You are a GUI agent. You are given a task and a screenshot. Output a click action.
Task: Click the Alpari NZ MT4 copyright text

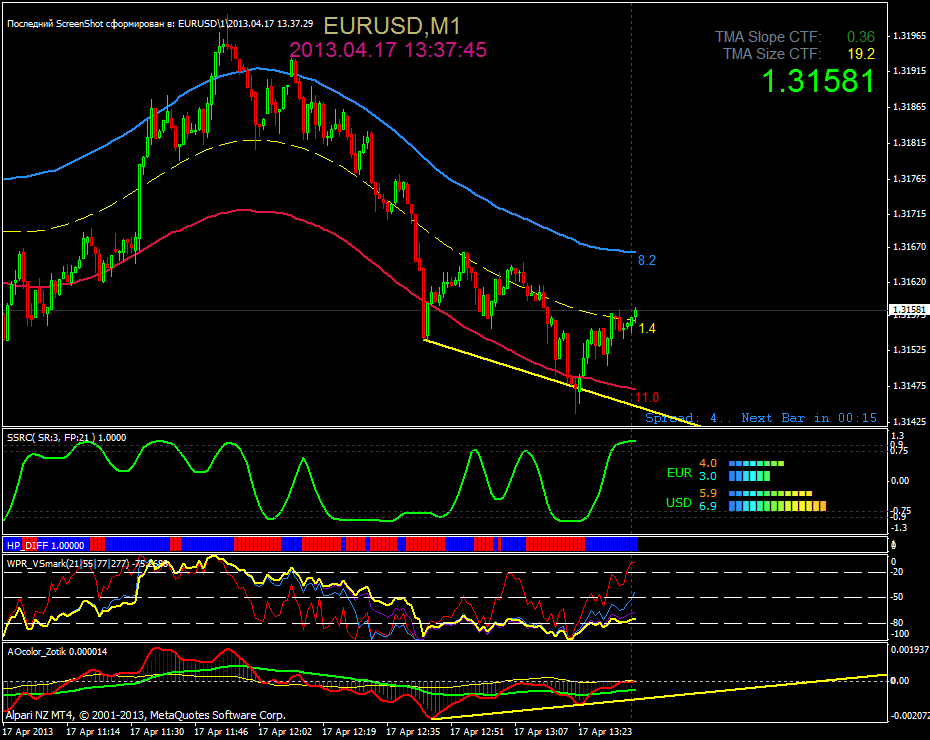[146, 716]
